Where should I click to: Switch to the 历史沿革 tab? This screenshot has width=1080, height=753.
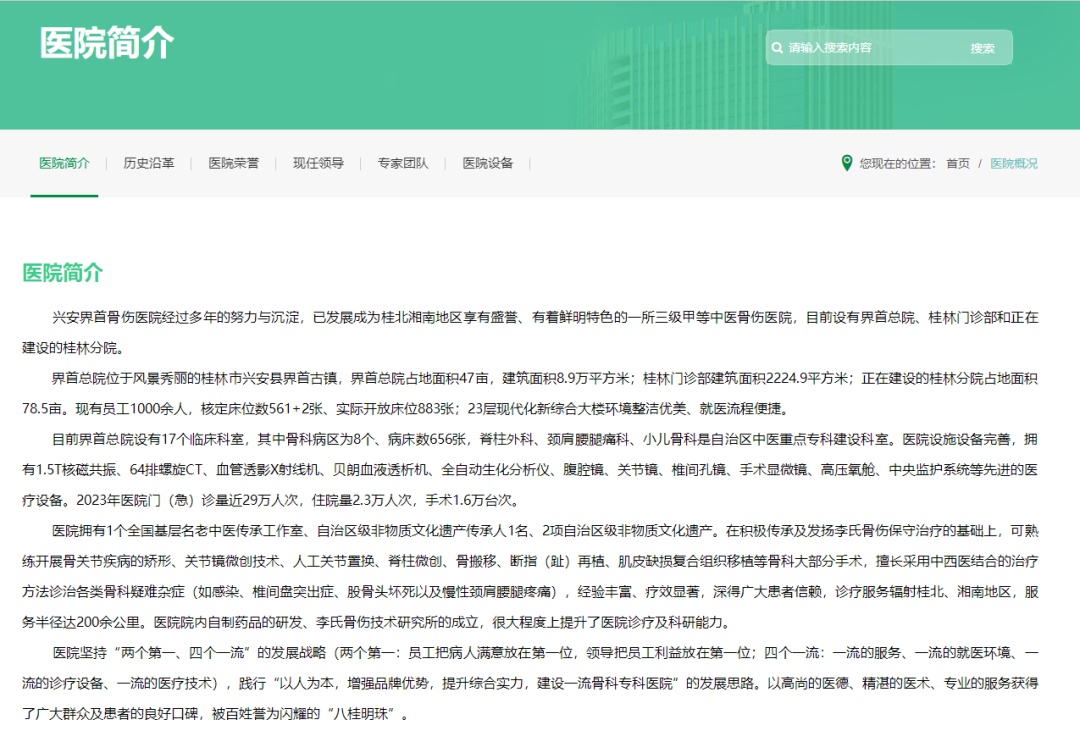[149, 163]
